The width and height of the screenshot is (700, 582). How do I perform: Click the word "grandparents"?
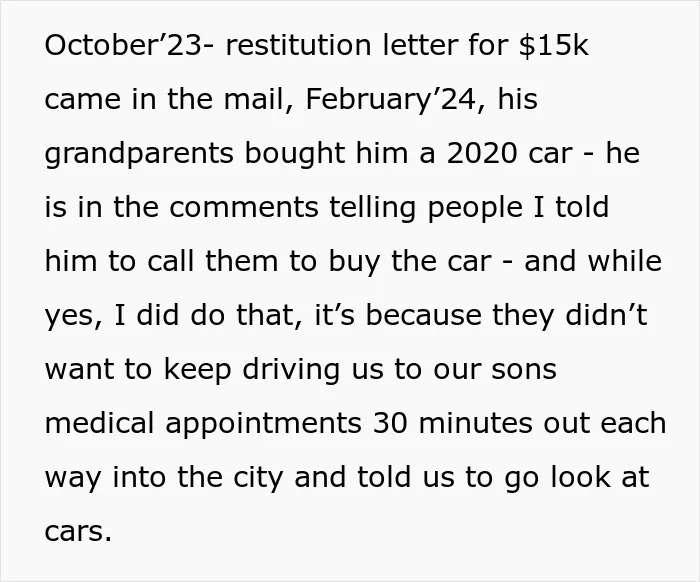point(139,154)
